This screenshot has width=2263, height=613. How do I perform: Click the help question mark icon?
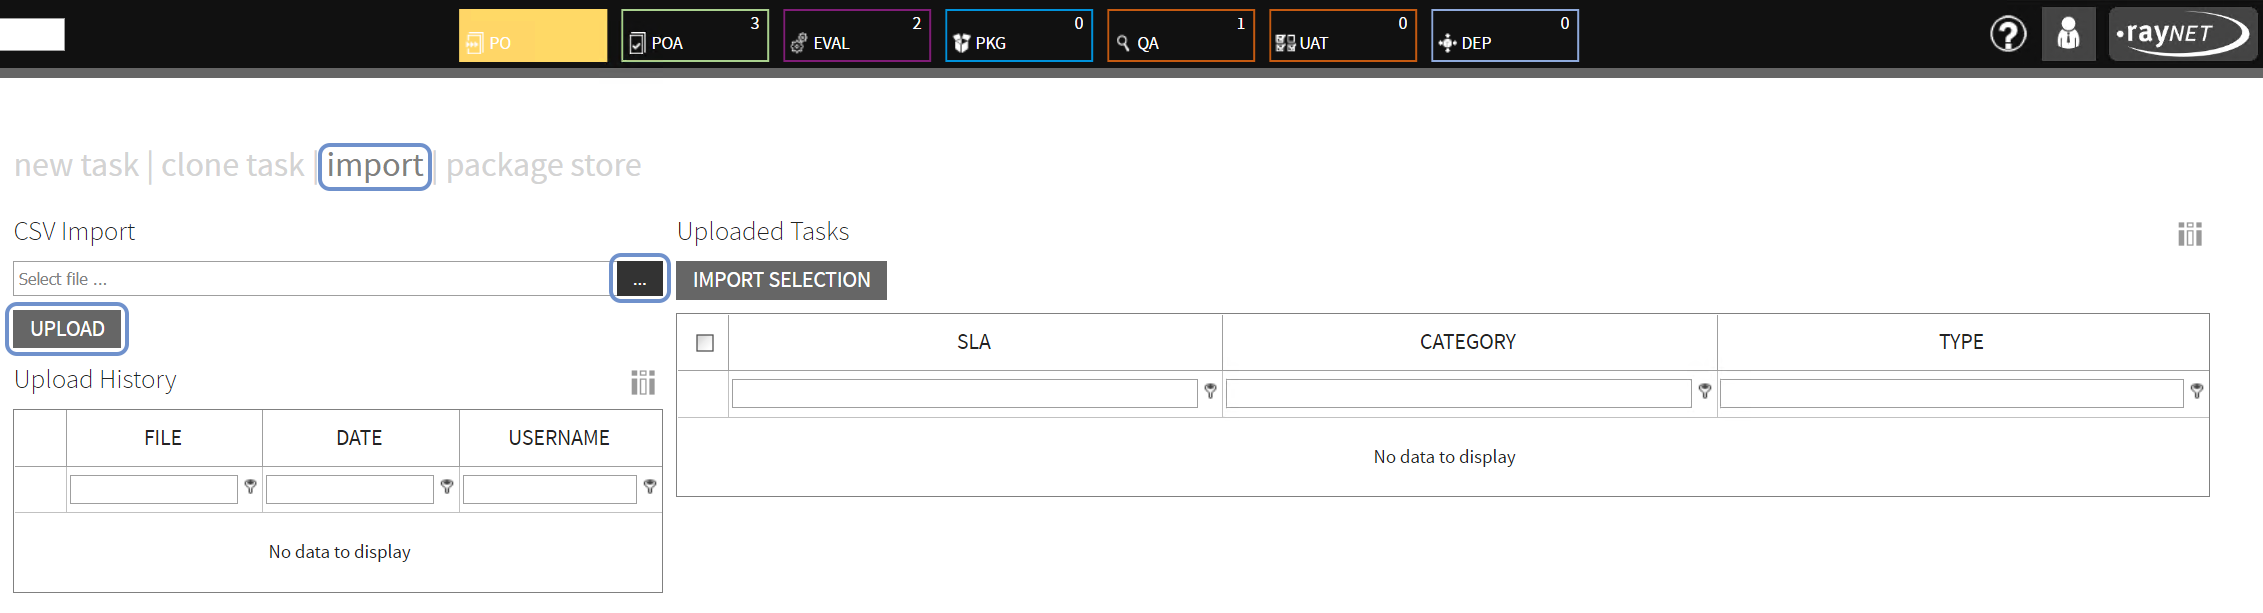pyautogui.click(x=2007, y=35)
